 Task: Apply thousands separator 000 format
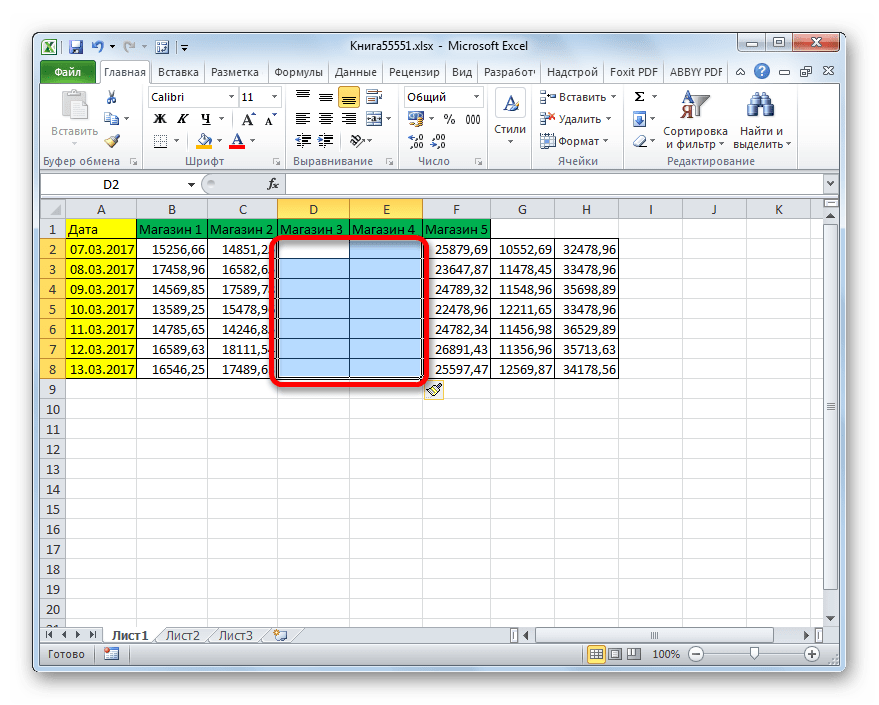pyautogui.click(x=473, y=119)
